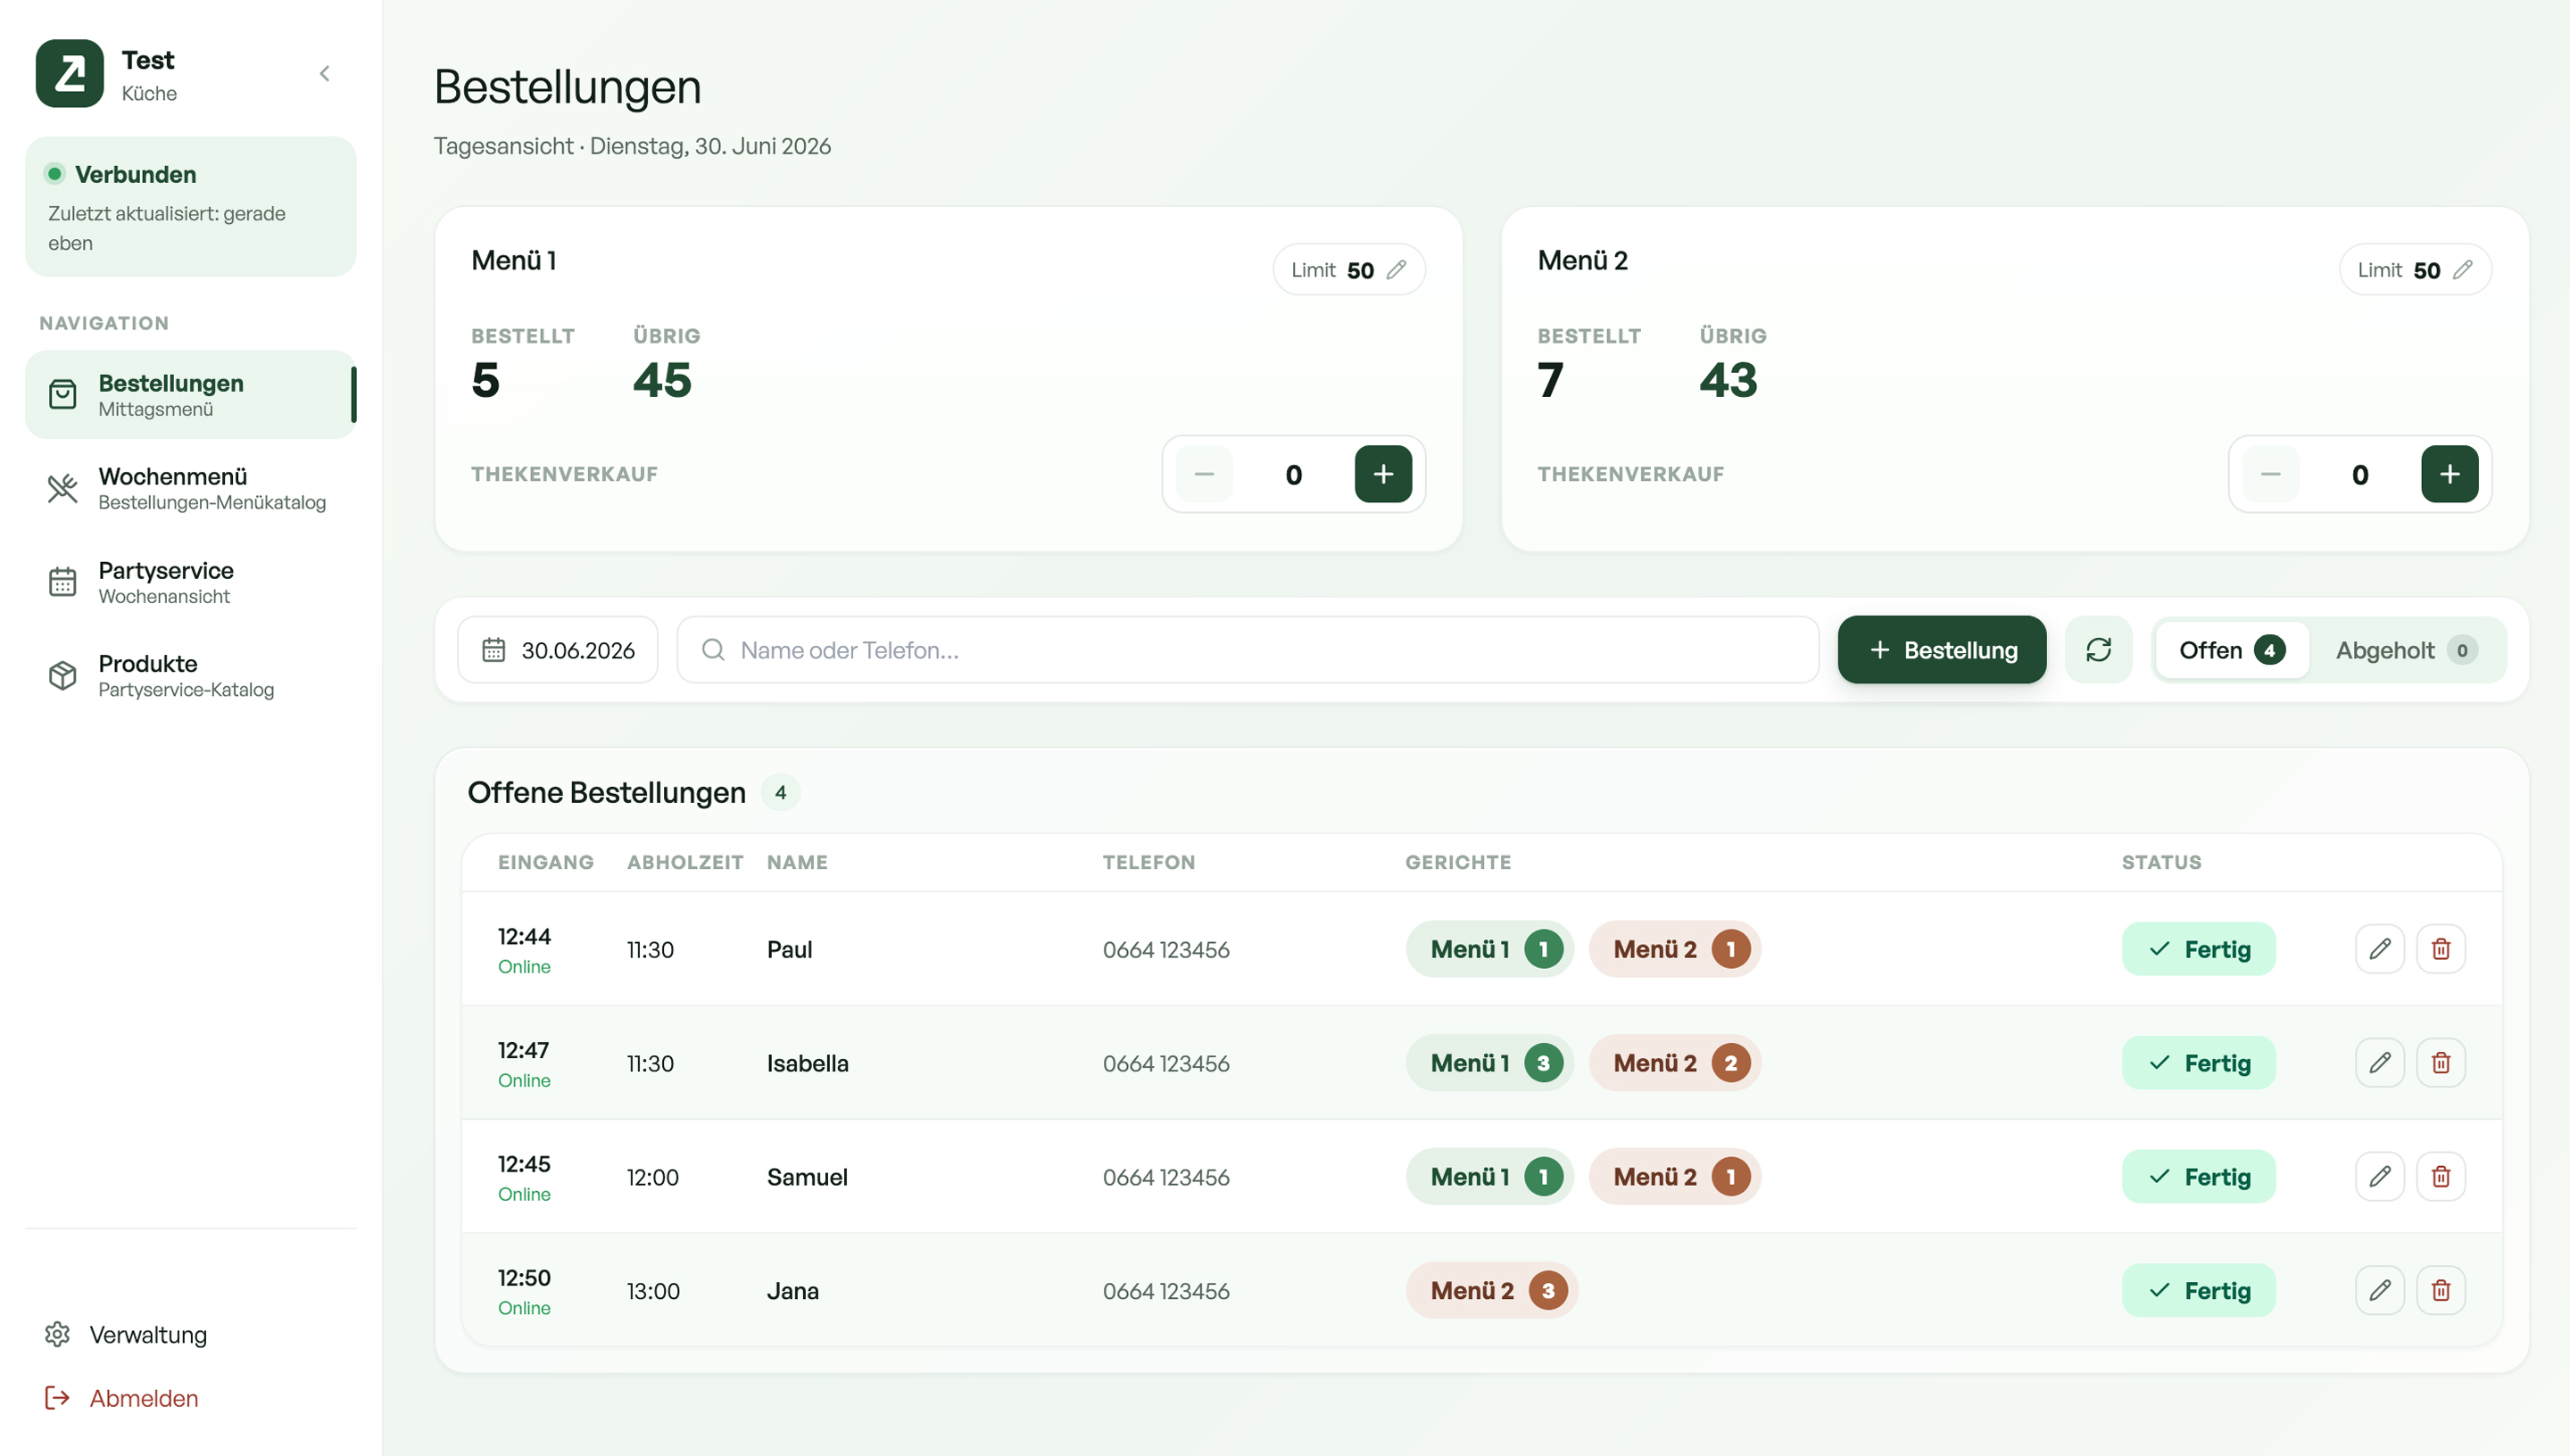Screen dimensions: 2570x1456
Task: Toggle Paul's Fertig status
Action: click(x=2198, y=949)
